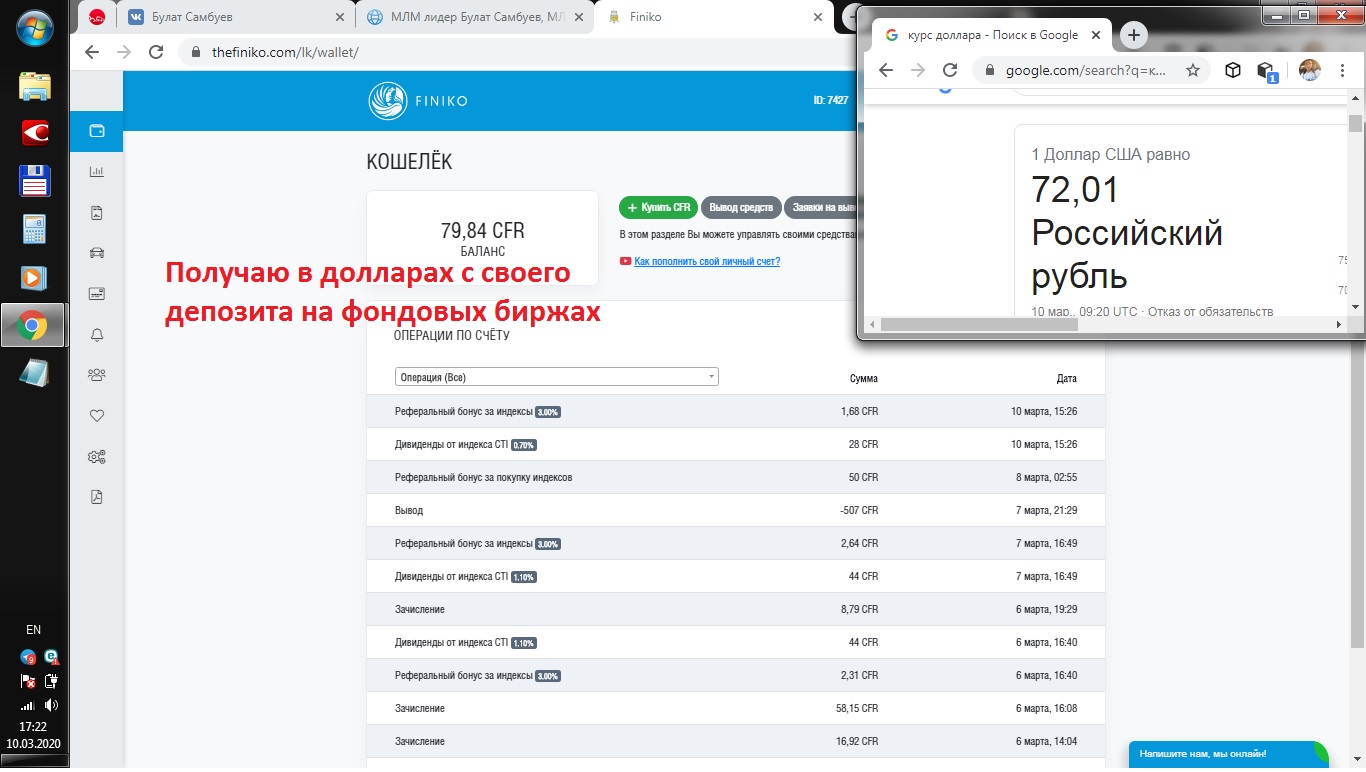Close the Булат Самбуев VK tab
Screen dimensions: 1366x772
pos(339,17)
